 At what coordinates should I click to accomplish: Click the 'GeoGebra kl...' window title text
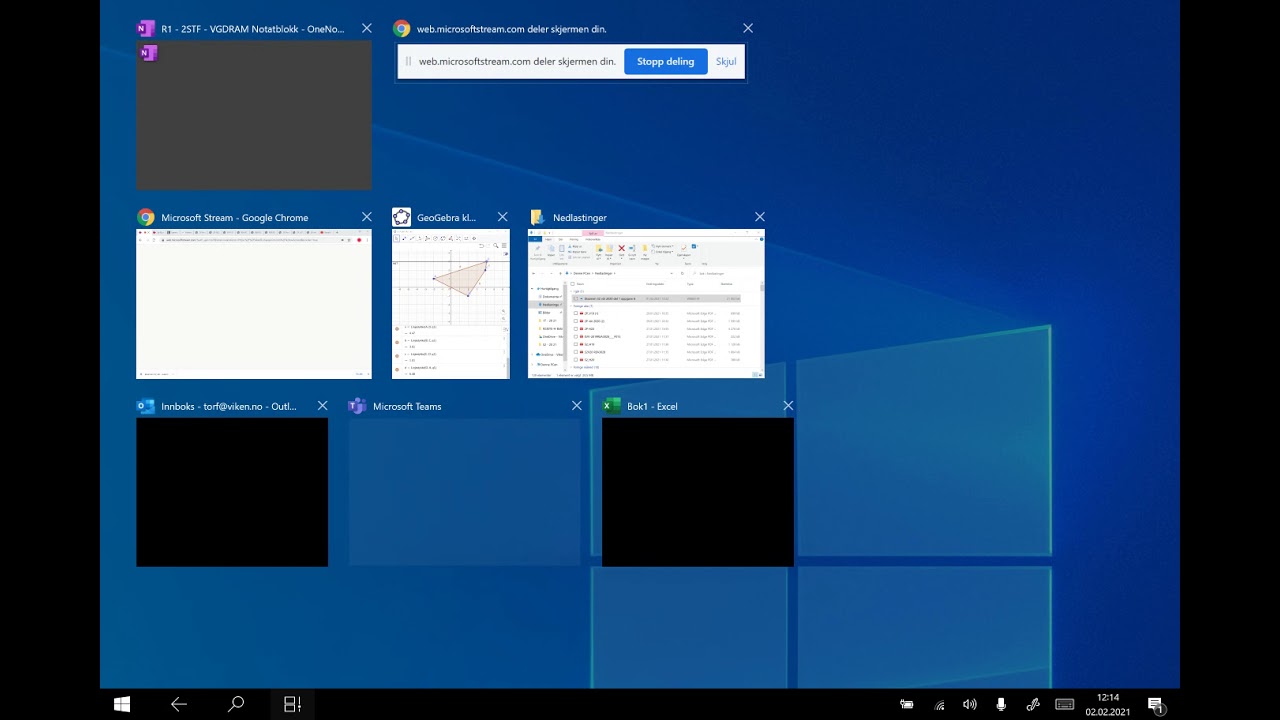pyautogui.click(x=446, y=217)
